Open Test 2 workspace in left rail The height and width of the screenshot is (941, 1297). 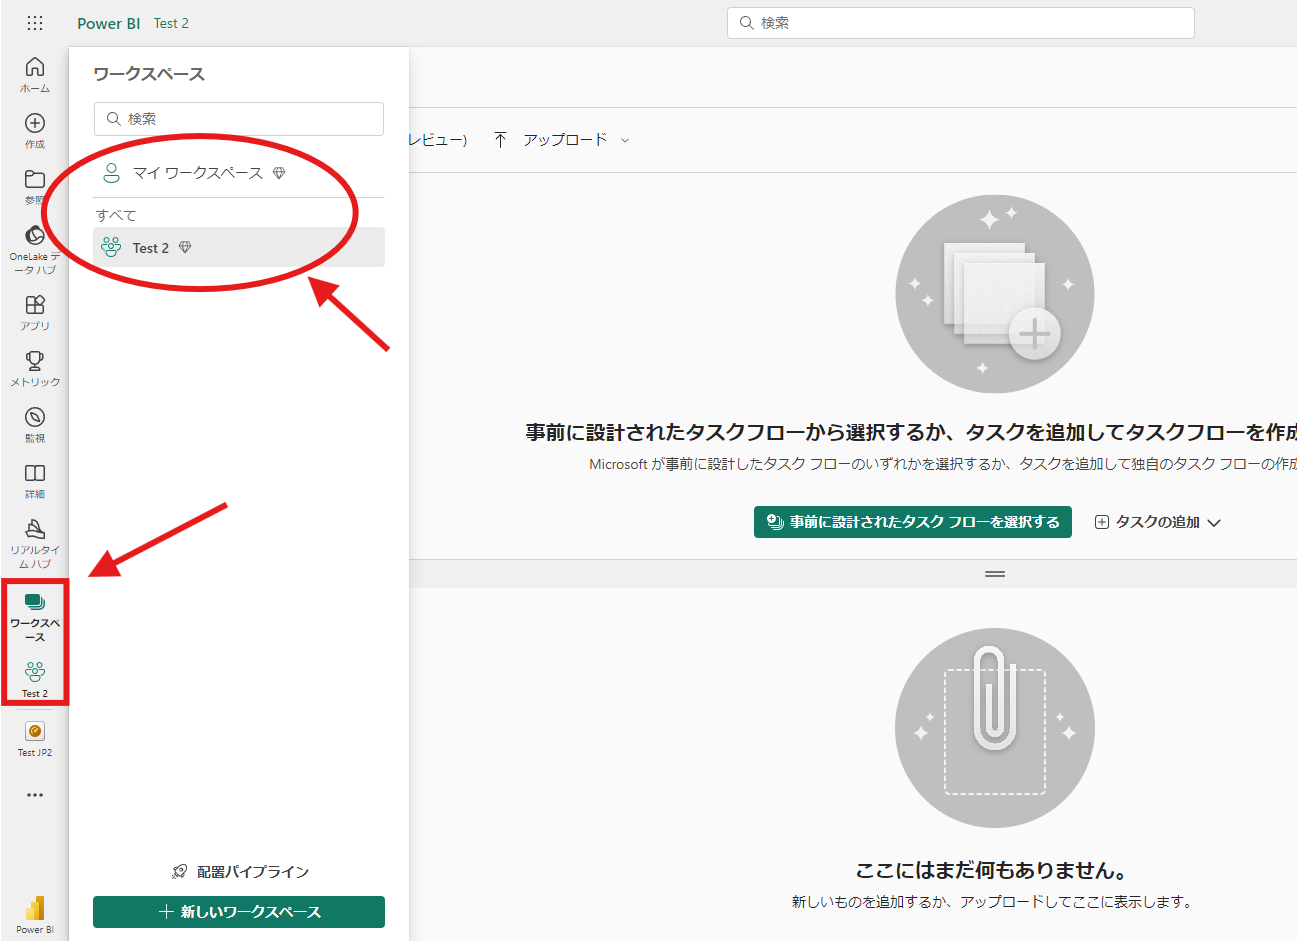[35, 680]
